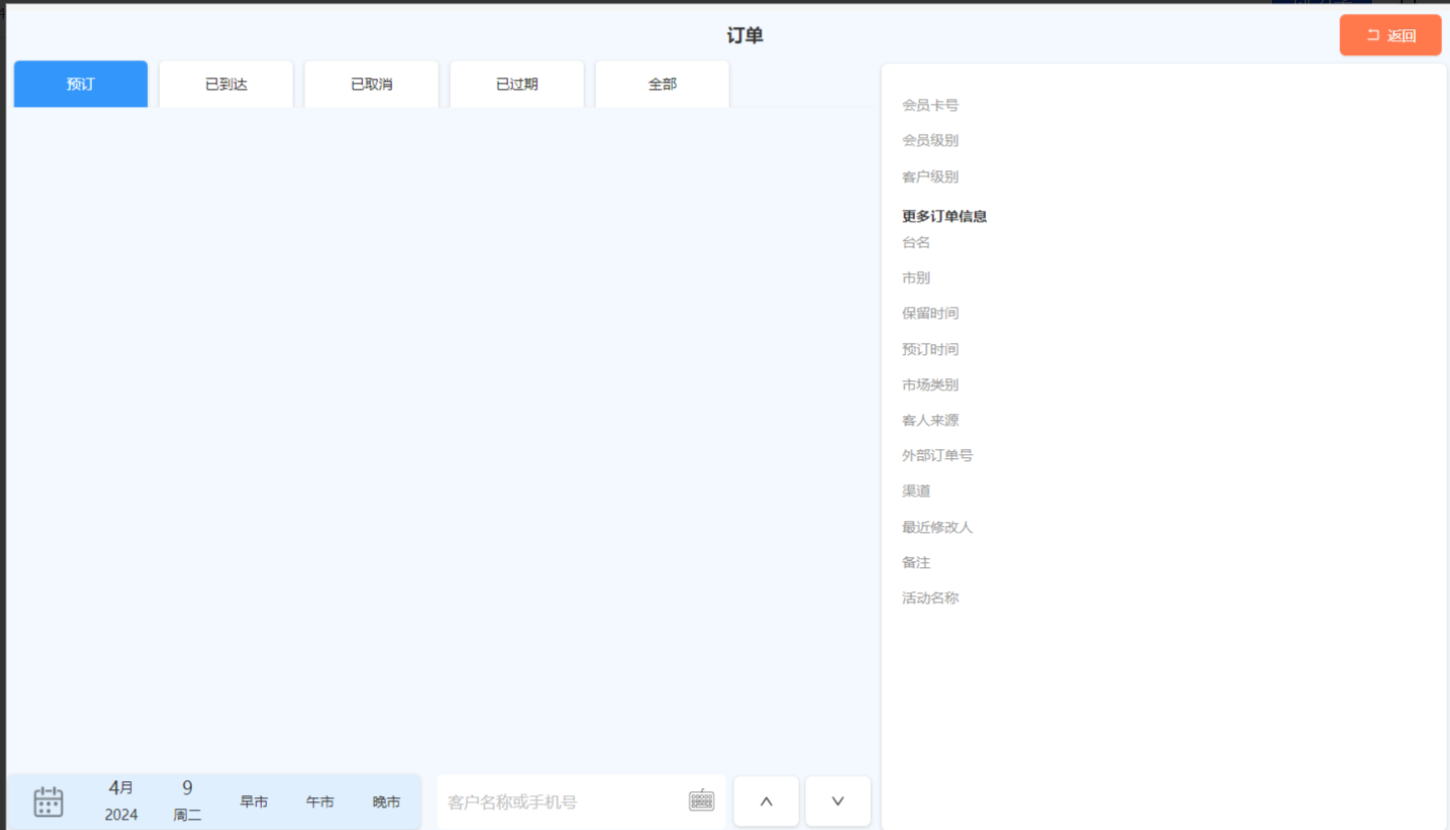This screenshot has height=830, width=1450.
Task: Click the on-screen keyboard icon
Action: click(x=702, y=801)
